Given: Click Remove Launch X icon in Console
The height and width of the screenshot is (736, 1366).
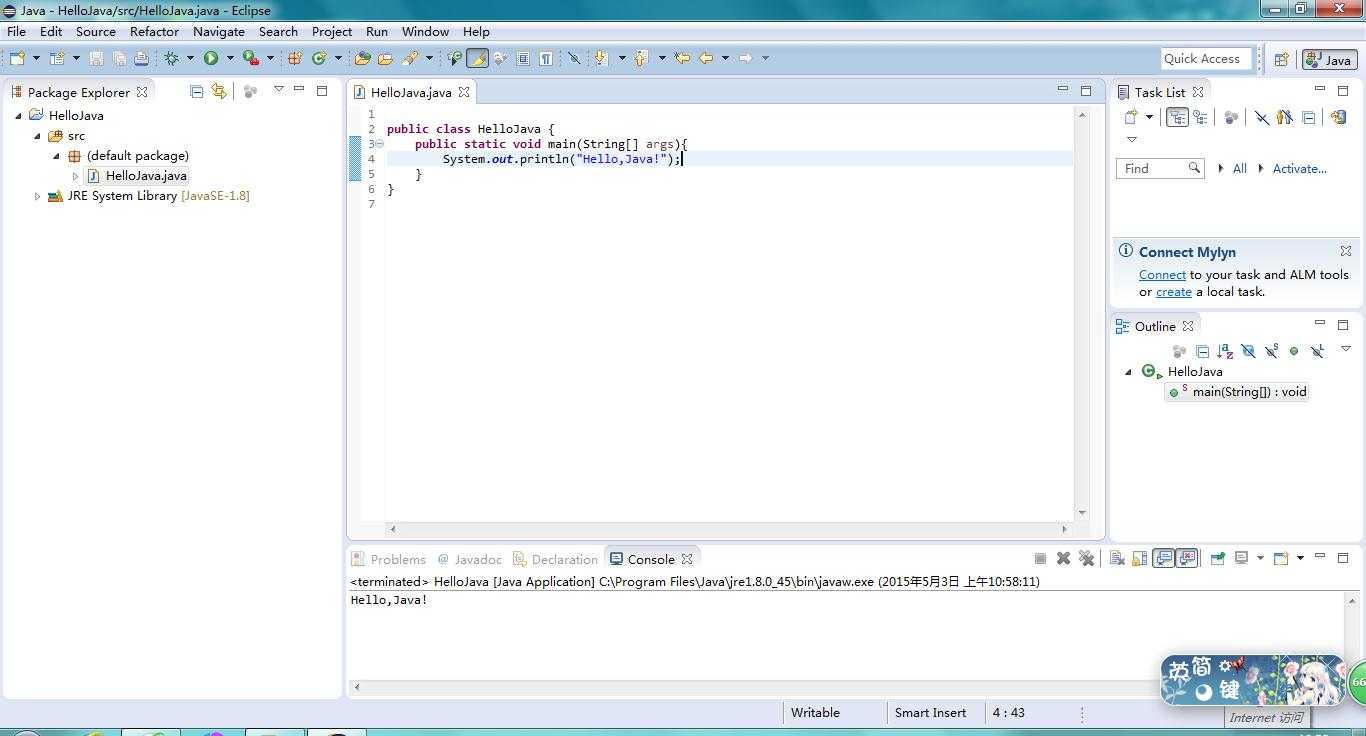Looking at the screenshot, I should (1063, 559).
